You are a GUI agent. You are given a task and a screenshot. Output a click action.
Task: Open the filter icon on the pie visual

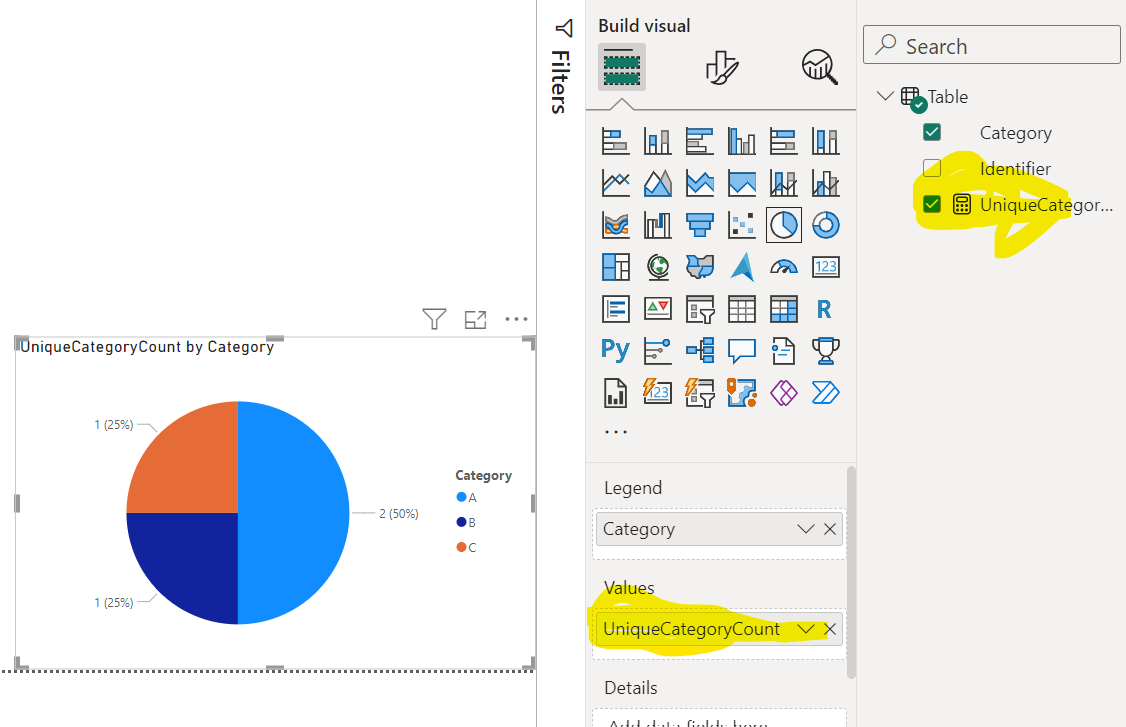(x=434, y=318)
